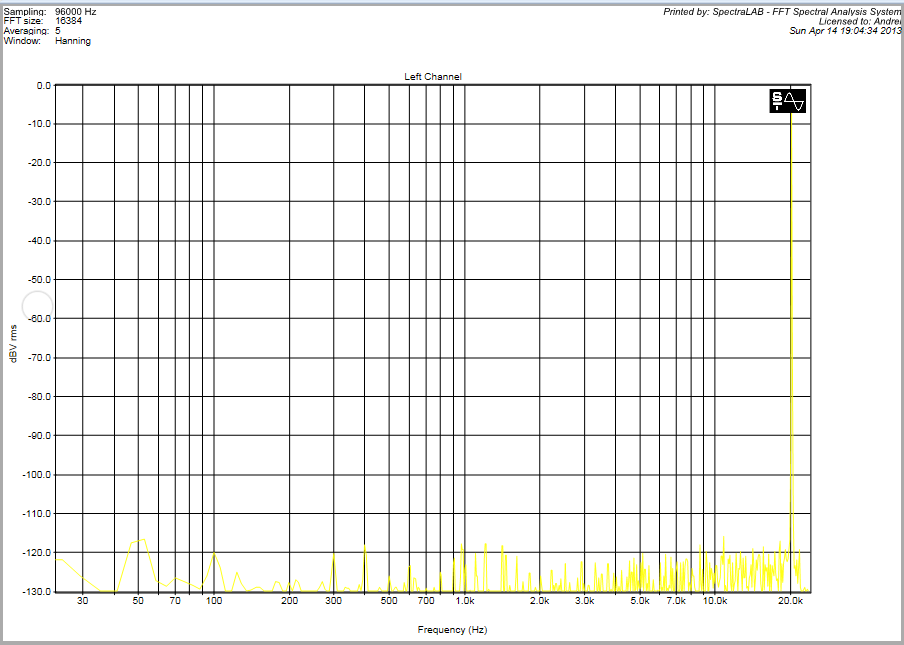This screenshot has height=645, width=904.
Task: Click the '-70.0' y-axis label
Action: (40, 358)
